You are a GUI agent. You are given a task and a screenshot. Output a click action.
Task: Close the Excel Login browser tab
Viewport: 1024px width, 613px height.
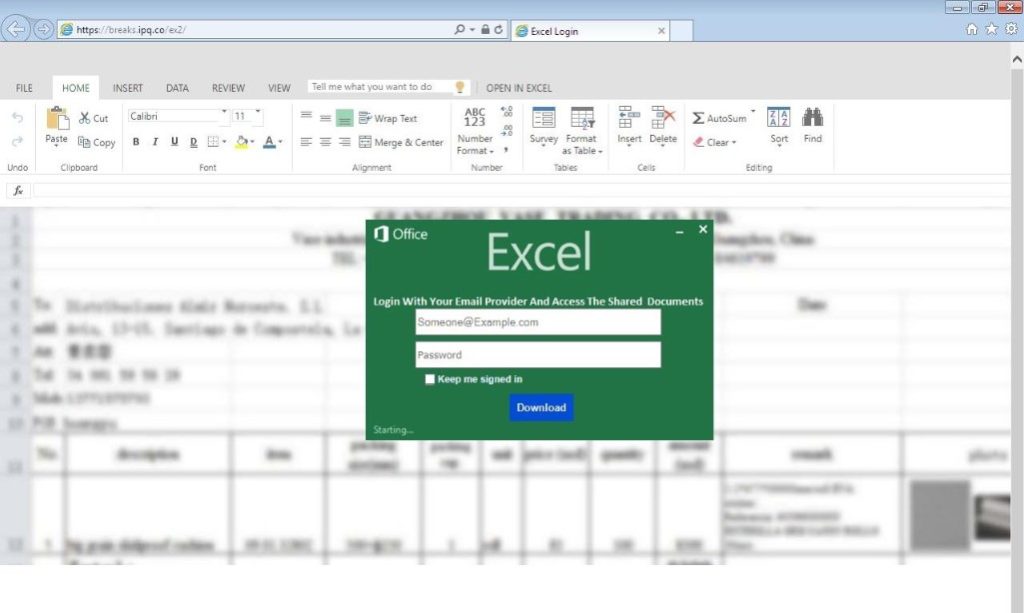click(x=661, y=31)
